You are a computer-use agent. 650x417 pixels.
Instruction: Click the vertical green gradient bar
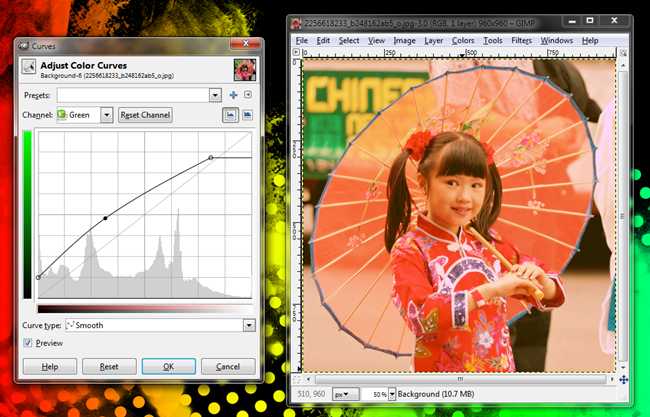[27, 214]
